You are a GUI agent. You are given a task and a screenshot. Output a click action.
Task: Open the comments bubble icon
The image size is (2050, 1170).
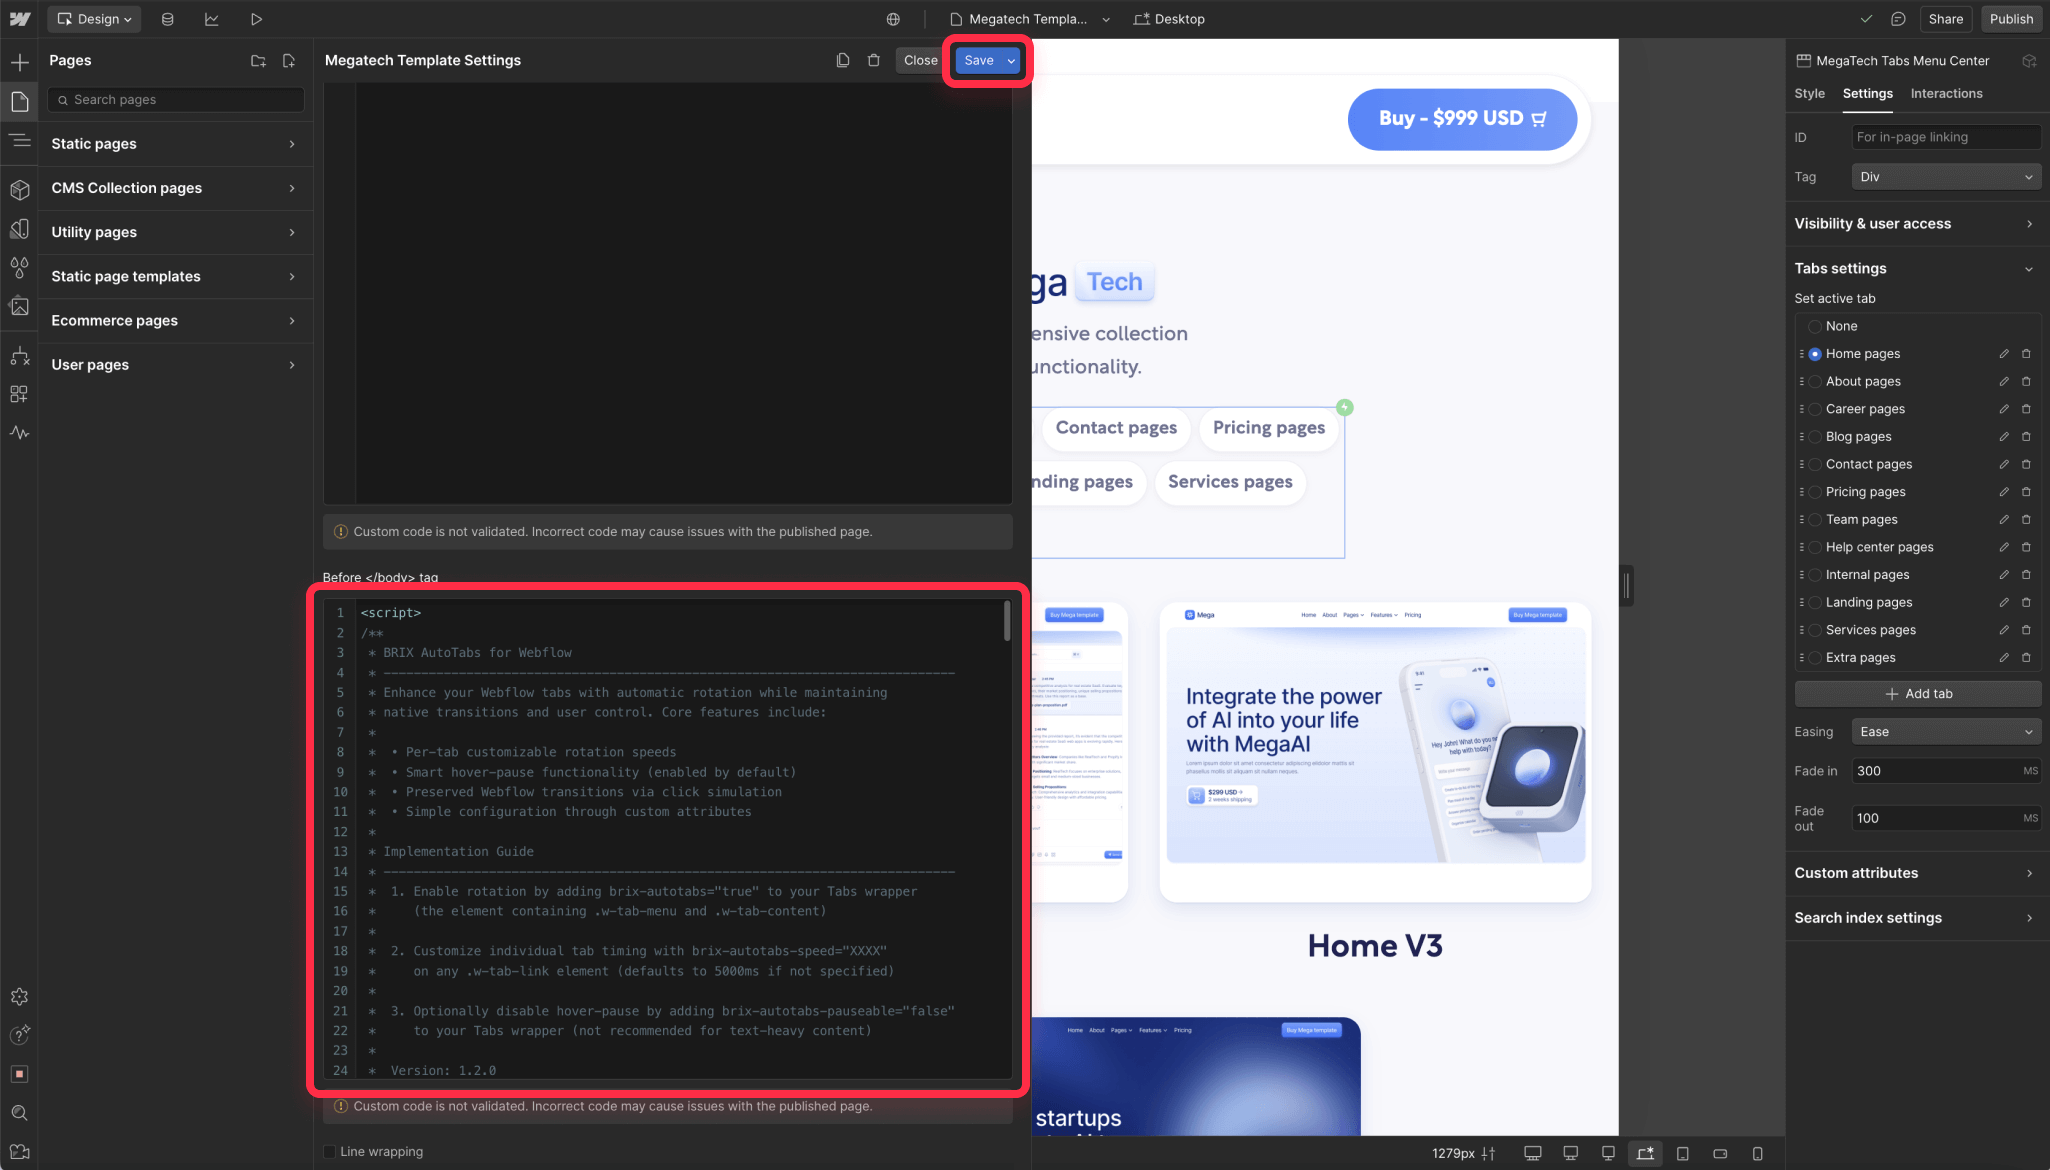1898,19
